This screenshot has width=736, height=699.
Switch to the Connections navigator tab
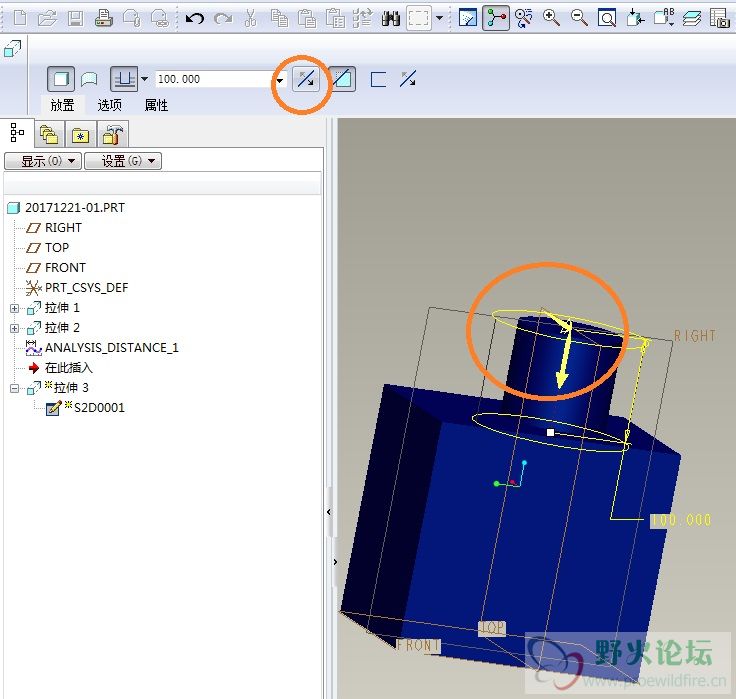(113, 135)
